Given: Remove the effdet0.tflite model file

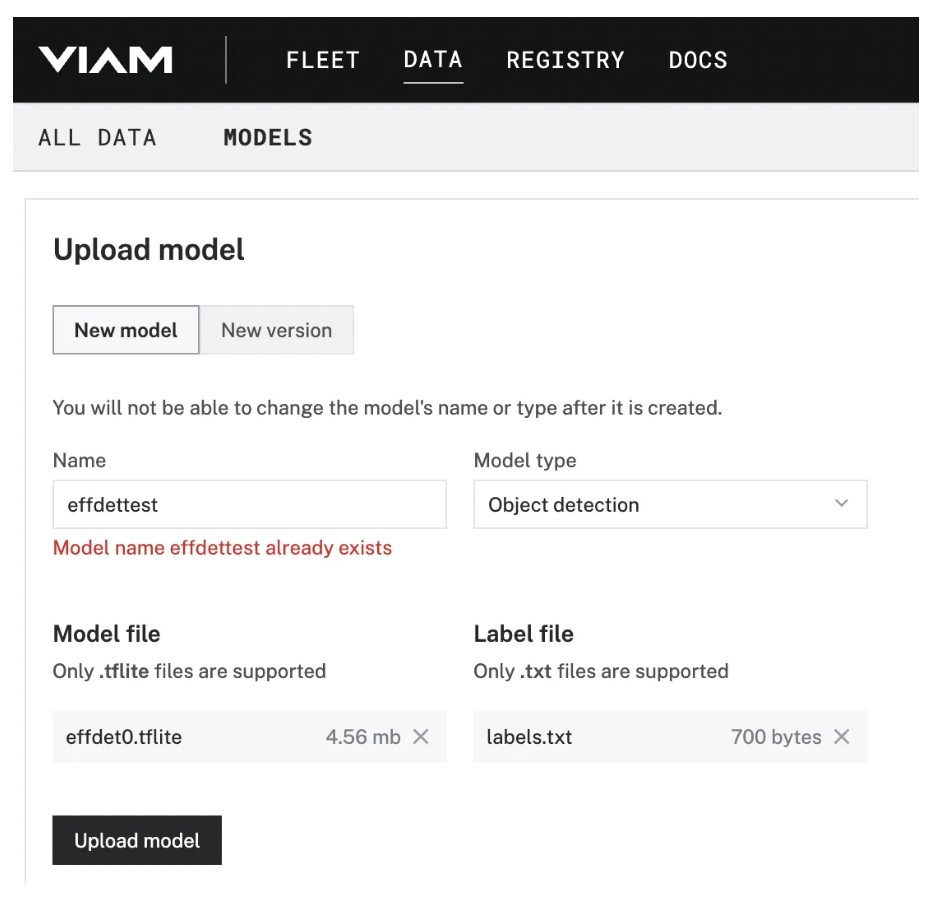Looking at the screenshot, I should (421, 737).
